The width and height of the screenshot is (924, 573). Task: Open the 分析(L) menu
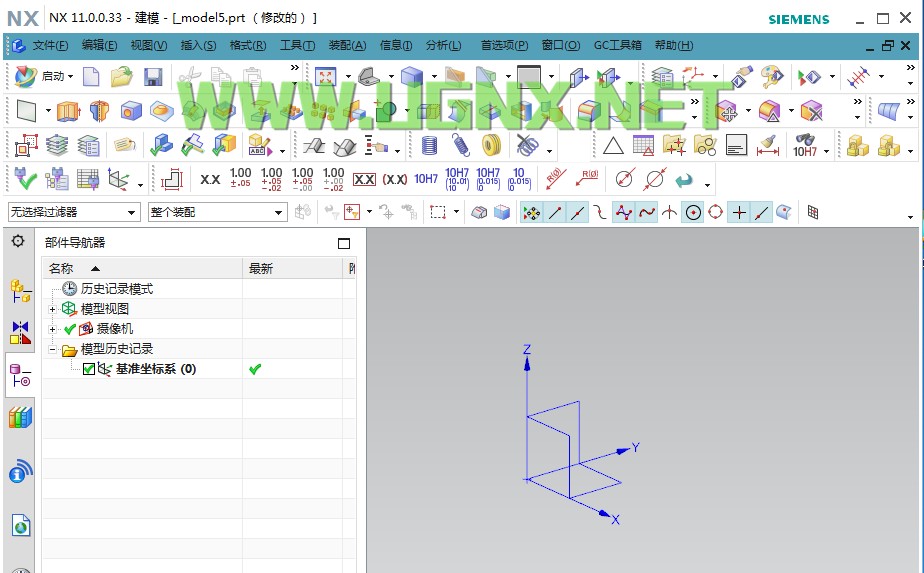tap(443, 45)
